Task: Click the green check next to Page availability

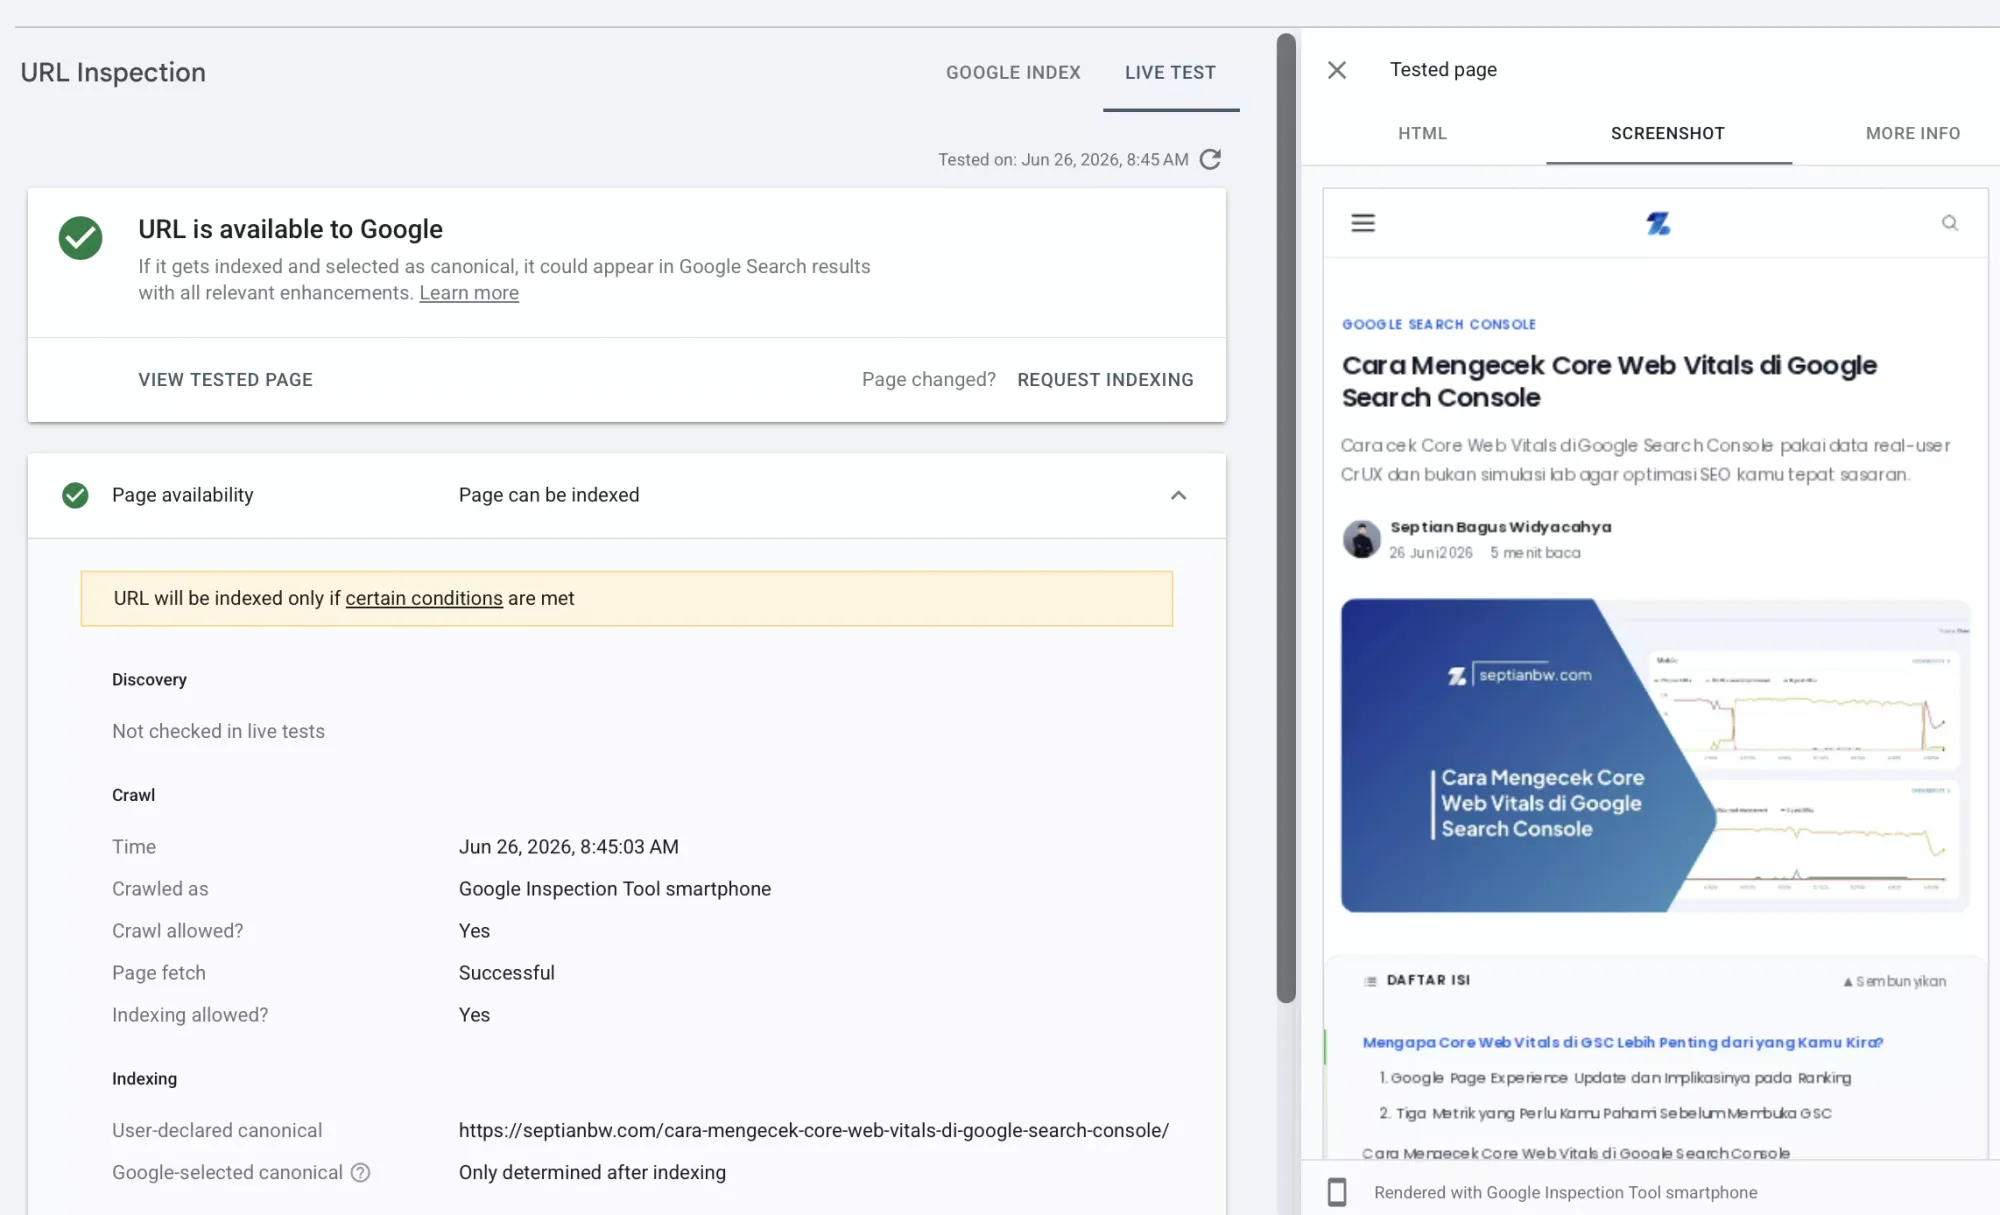Action: 75,495
